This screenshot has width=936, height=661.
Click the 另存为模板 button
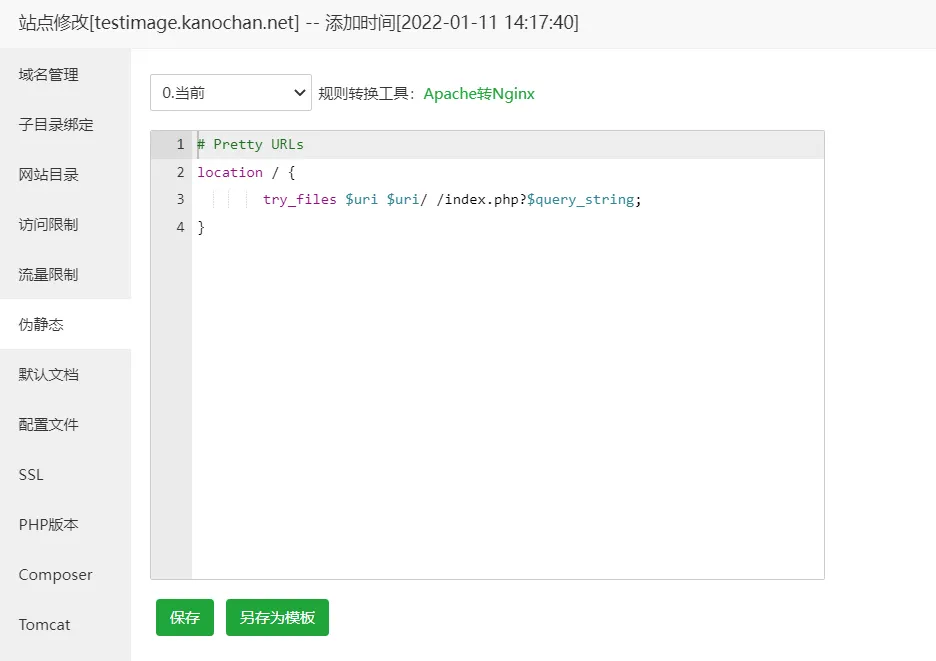[x=277, y=617]
